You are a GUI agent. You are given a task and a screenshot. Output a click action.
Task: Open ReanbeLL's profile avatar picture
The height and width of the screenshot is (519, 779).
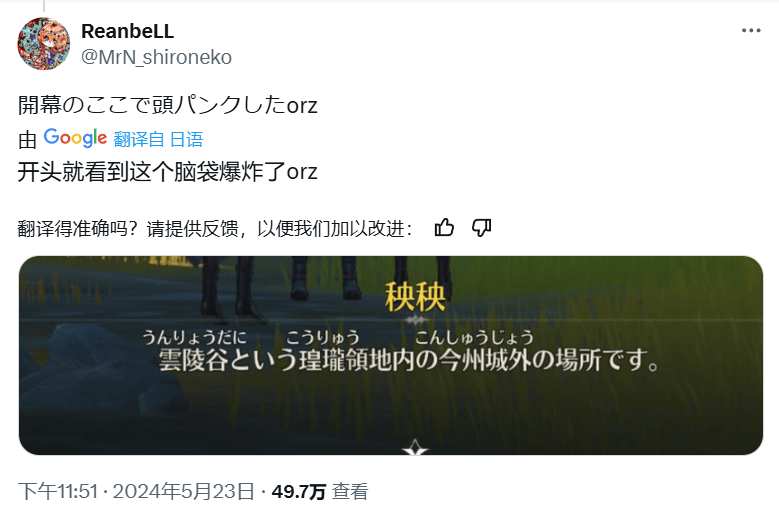click(44, 44)
